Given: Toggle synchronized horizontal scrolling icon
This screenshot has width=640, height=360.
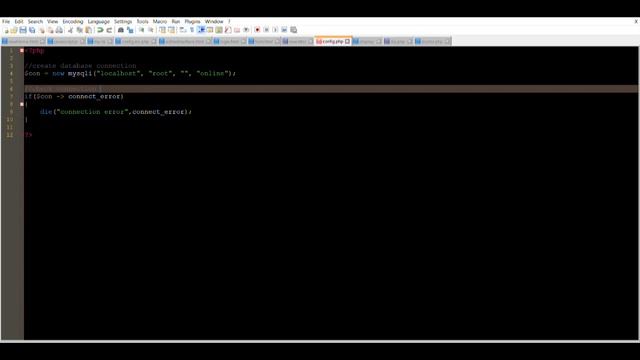Looking at the screenshot, I should coord(171,30).
